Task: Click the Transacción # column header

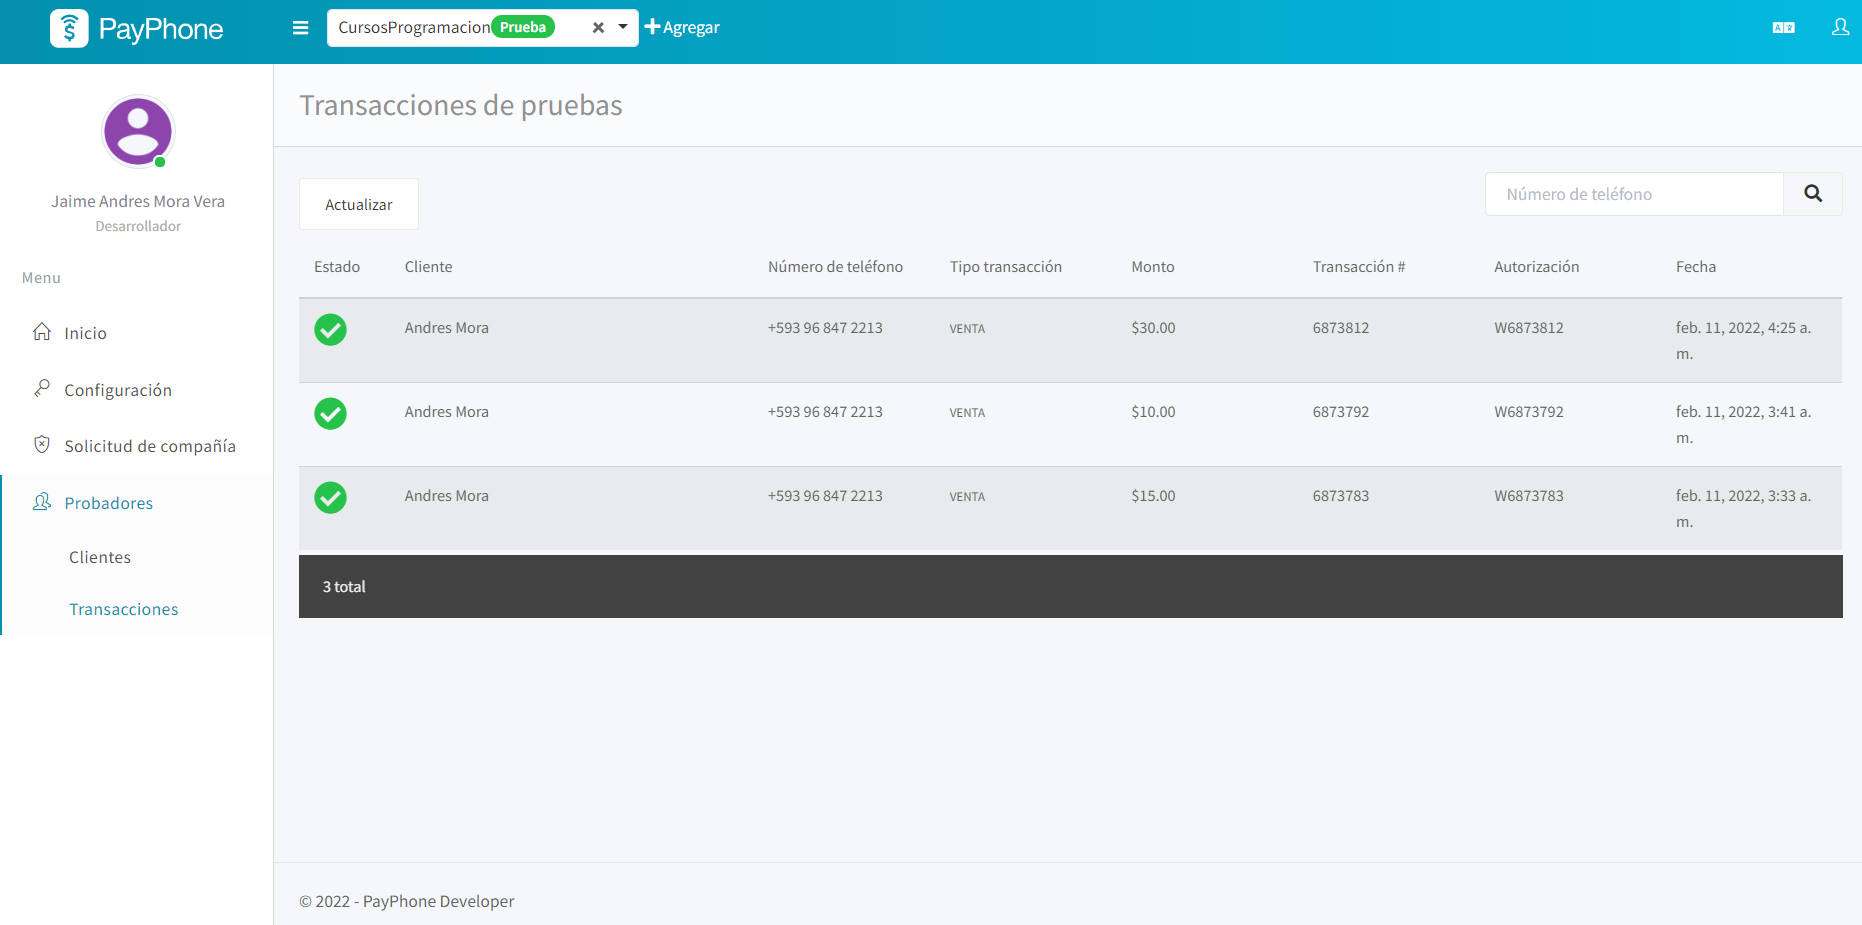Action: coord(1359,267)
